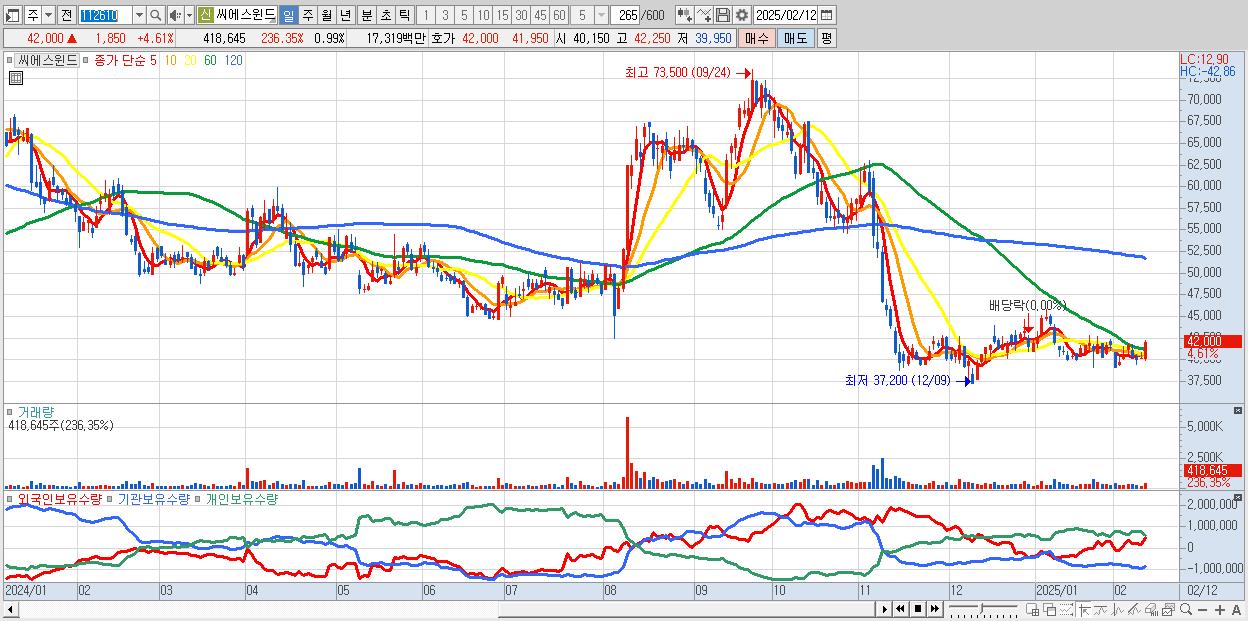The image size is (1248, 621).
Task: Click the 개인보유수량 legend label
Action: pos(241,498)
